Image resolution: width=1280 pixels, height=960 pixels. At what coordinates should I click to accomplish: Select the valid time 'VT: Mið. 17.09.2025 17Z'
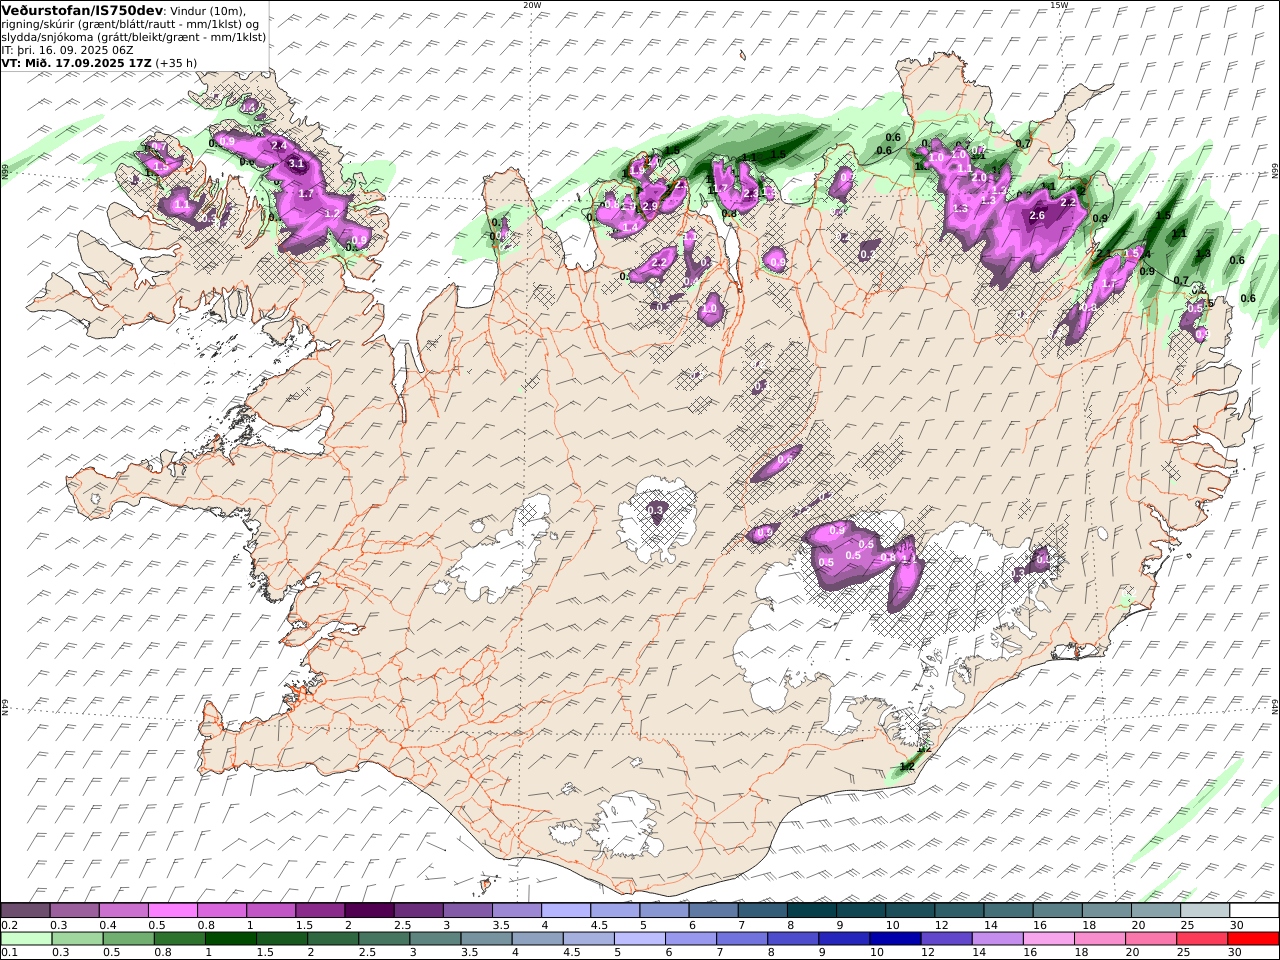[x=77, y=62]
